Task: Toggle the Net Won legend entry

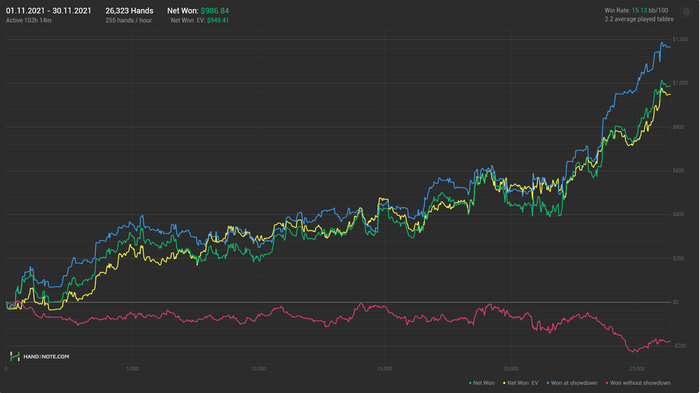Action: 482,383
